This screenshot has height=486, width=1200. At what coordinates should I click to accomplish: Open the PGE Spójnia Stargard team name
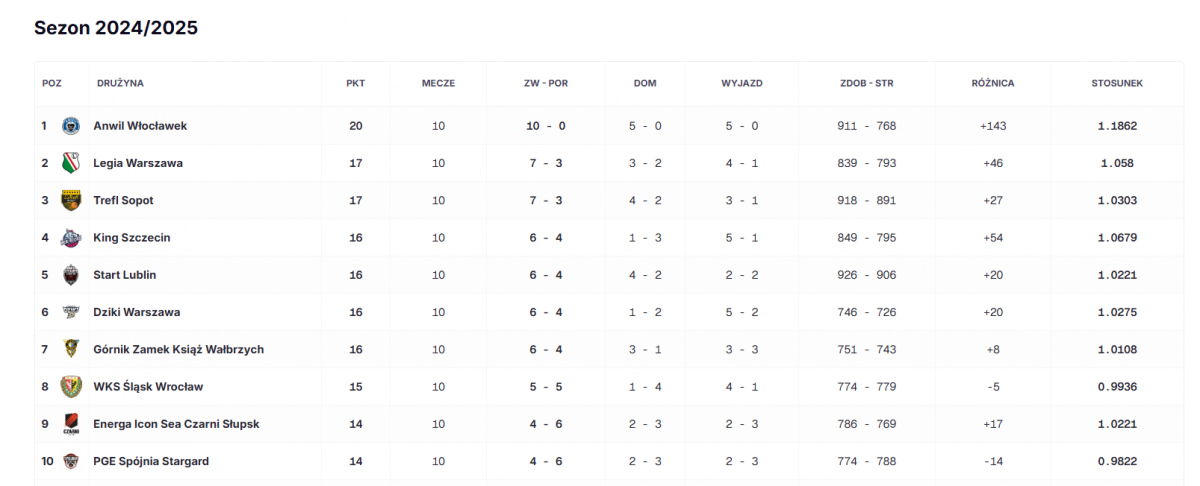pyautogui.click(x=151, y=461)
